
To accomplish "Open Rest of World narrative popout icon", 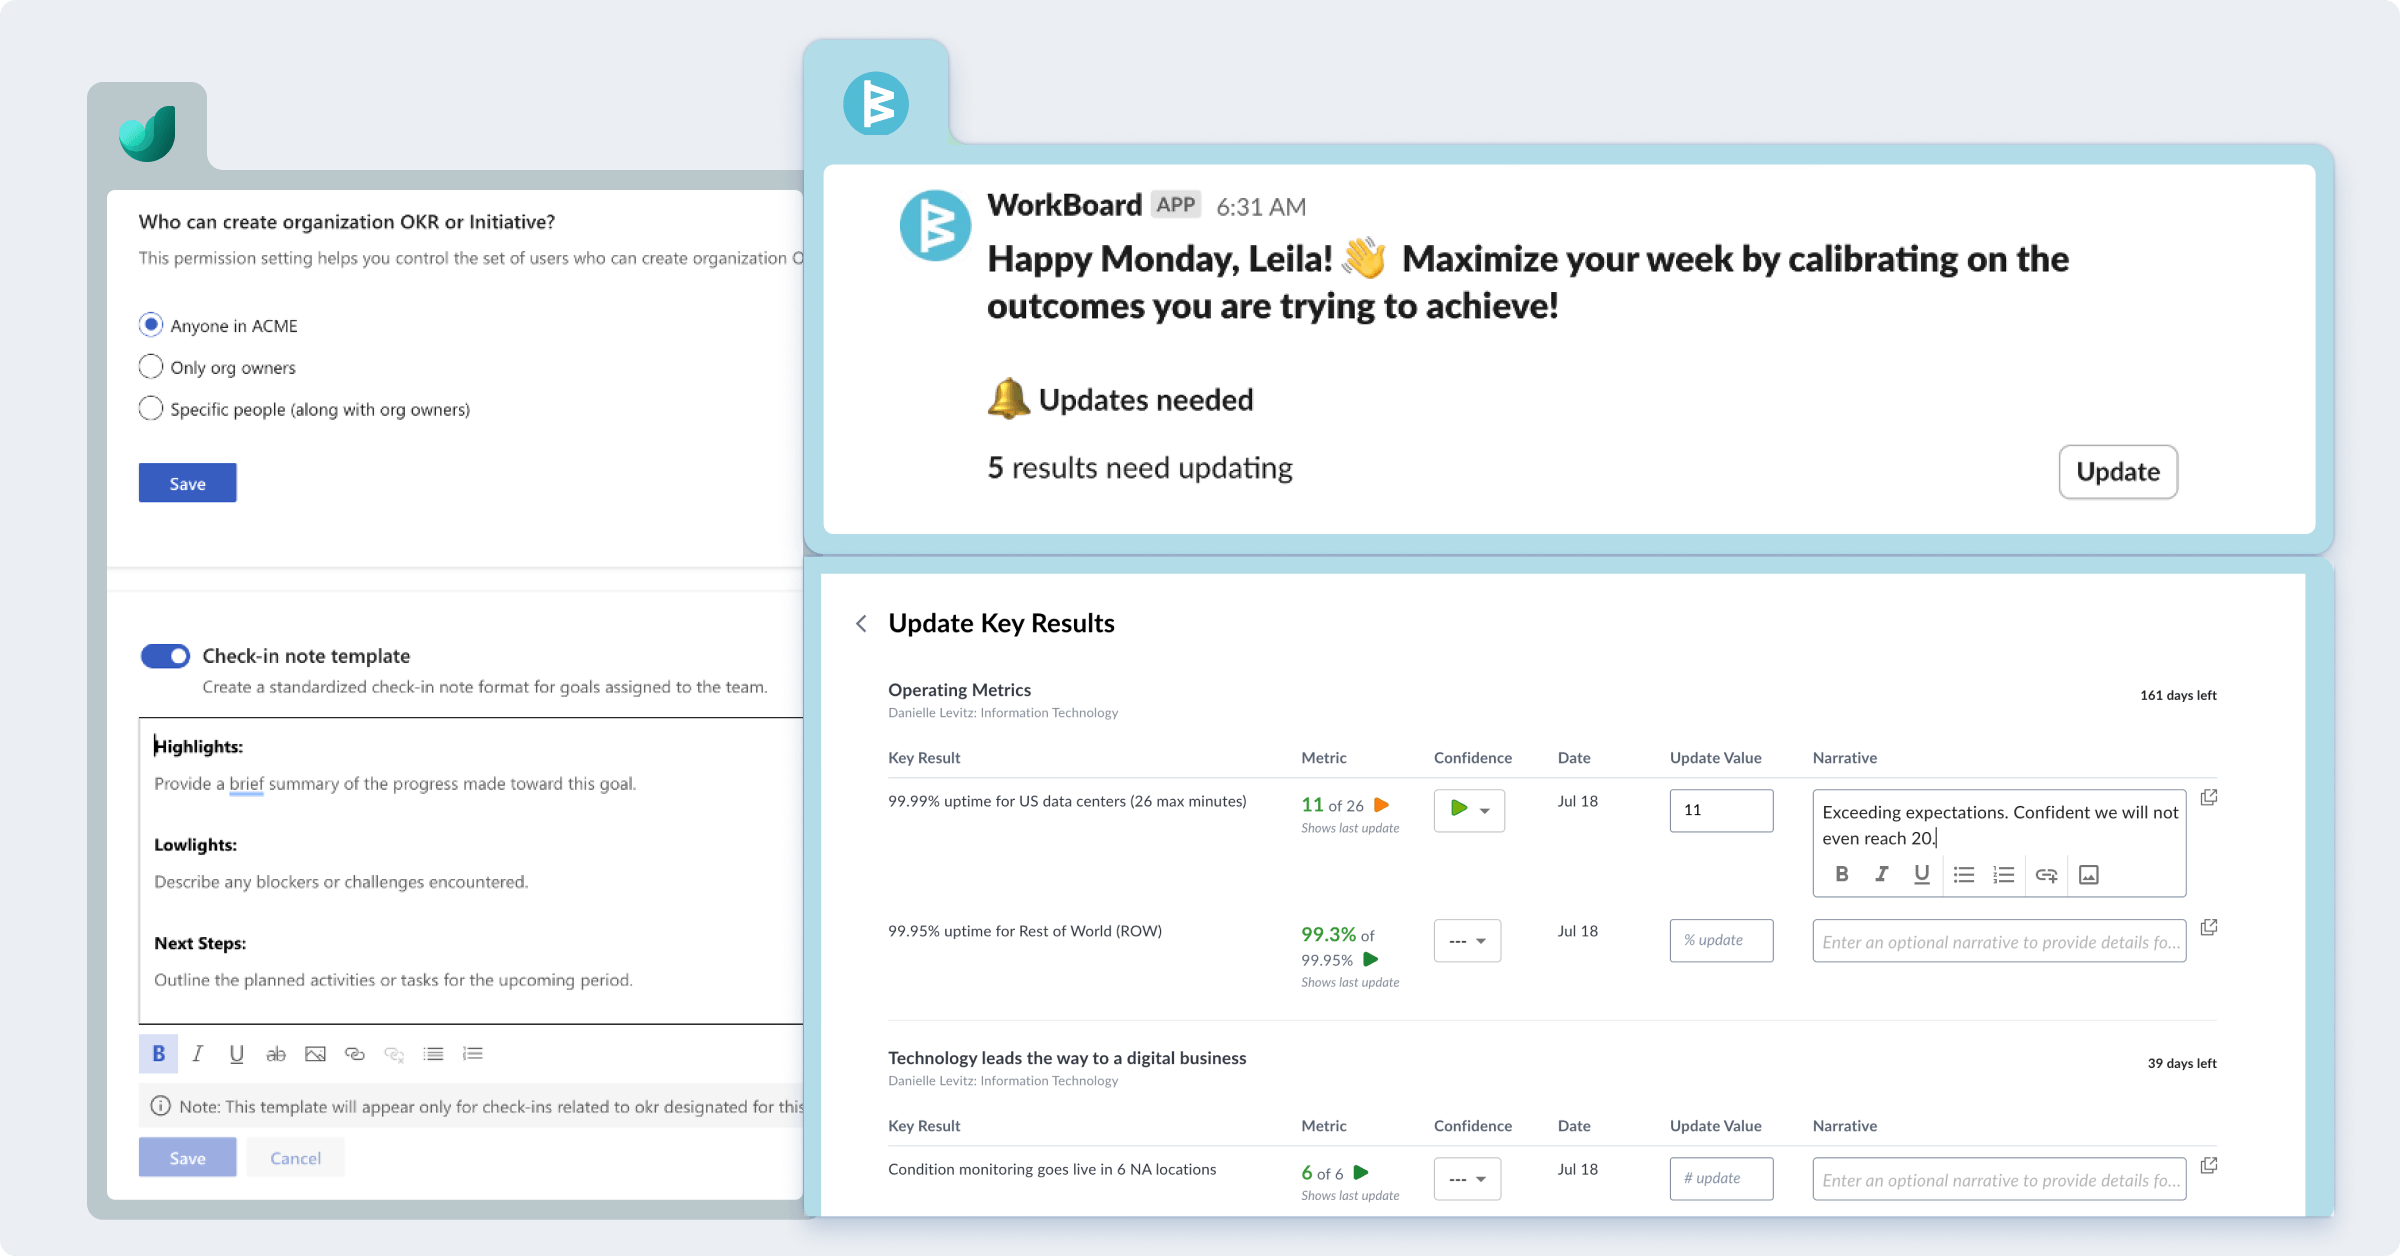I will 2209,927.
